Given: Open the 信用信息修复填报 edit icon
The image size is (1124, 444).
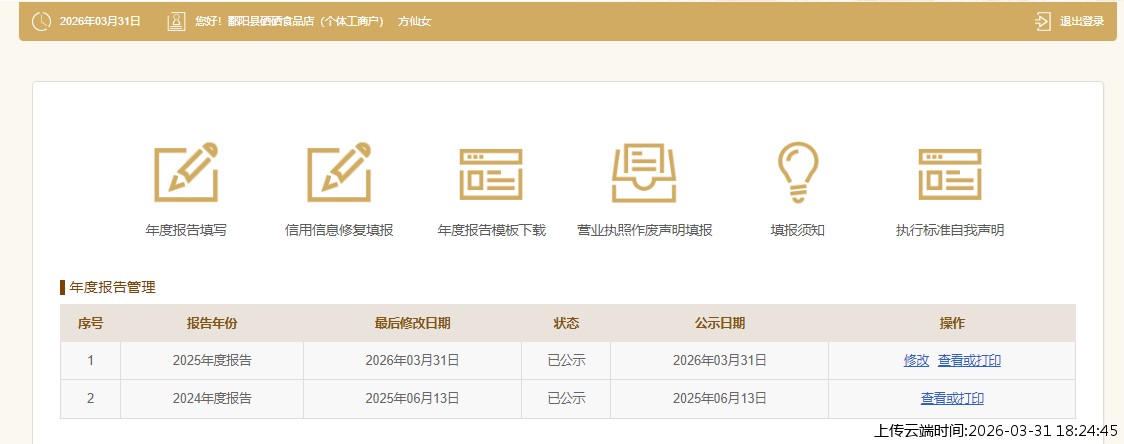Looking at the screenshot, I should tap(339, 173).
